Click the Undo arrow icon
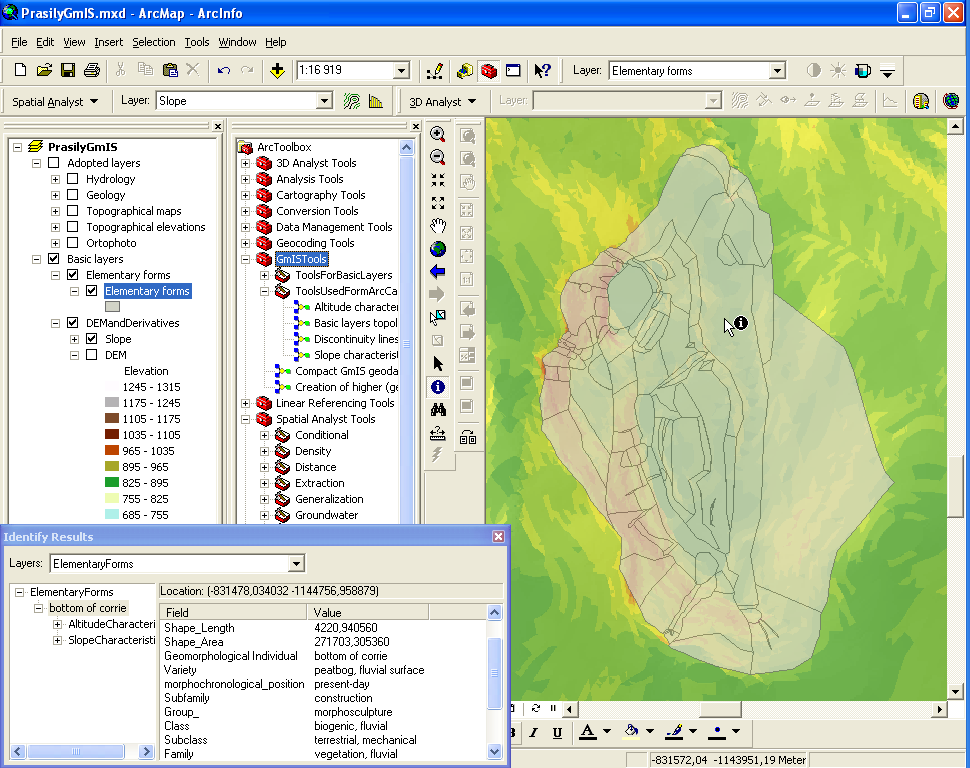The image size is (970, 768). pos(223,70)
